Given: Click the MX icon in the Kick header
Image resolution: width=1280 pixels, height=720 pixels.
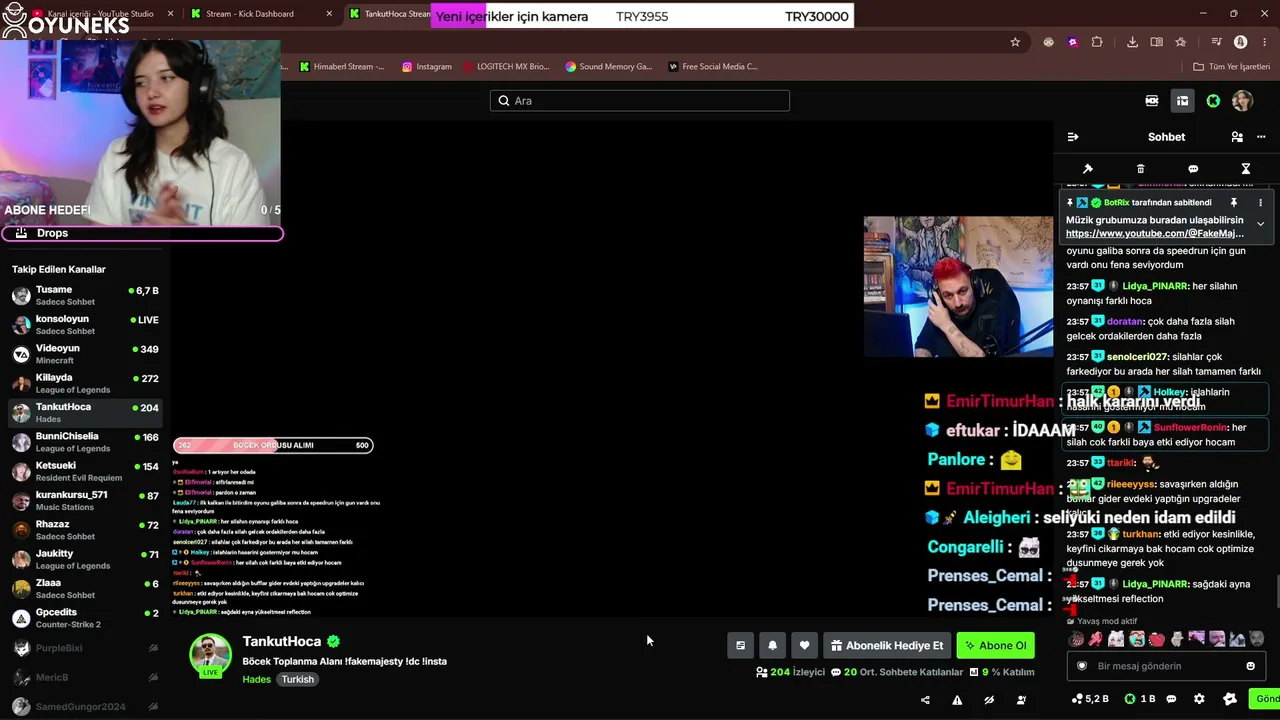Looking at the screenshot, I should [1152, 101].
